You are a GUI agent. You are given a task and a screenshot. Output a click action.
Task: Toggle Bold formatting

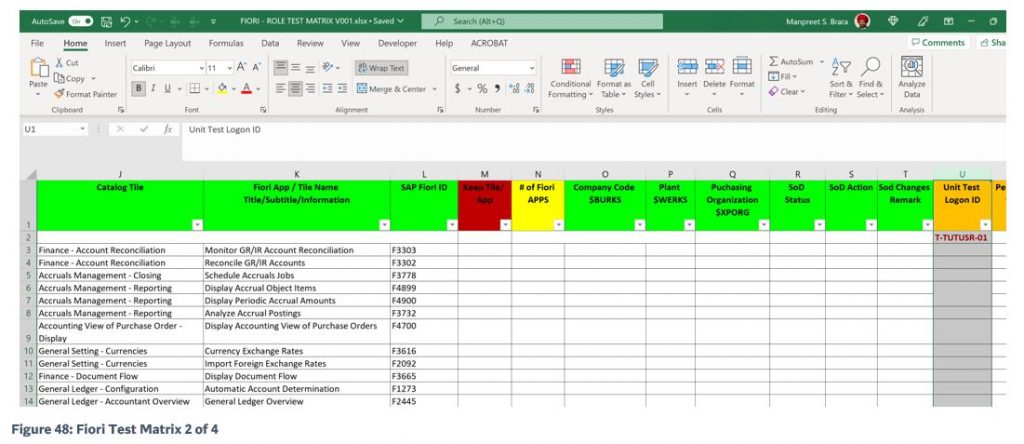pyautogui.click(x=138, y=88)
